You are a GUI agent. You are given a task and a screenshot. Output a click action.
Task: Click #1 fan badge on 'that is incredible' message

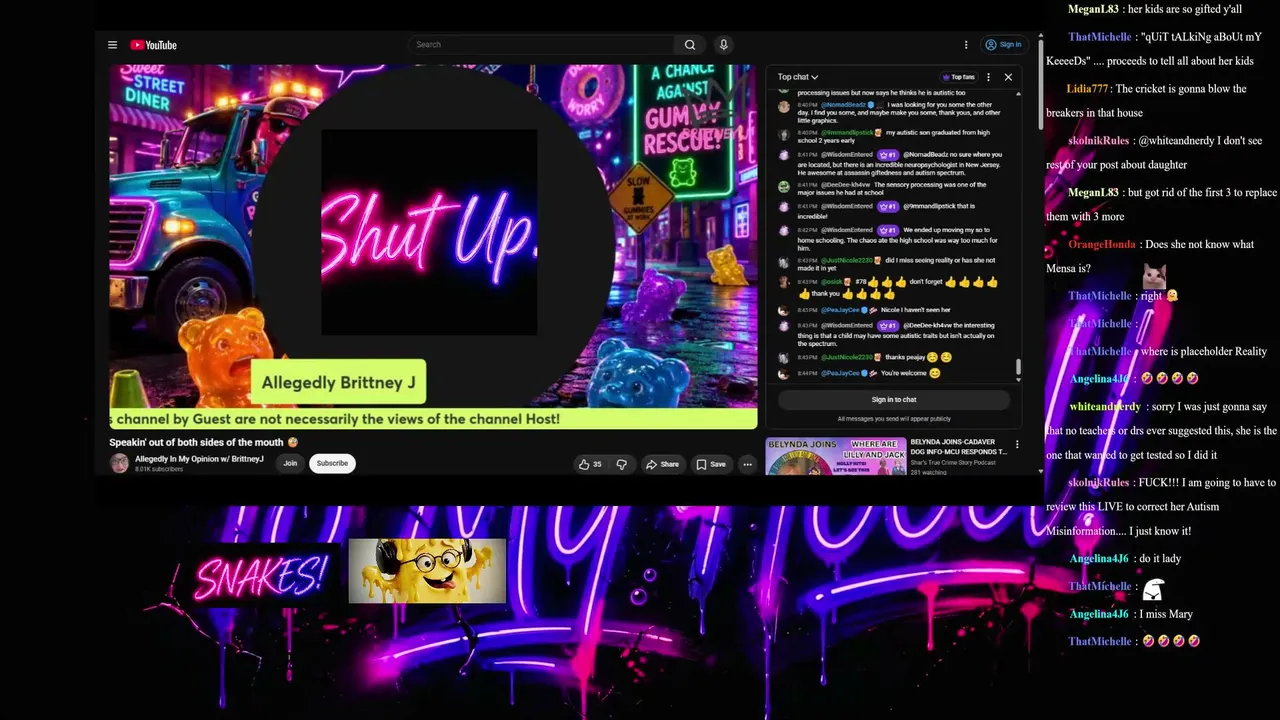tap(888, 206)
